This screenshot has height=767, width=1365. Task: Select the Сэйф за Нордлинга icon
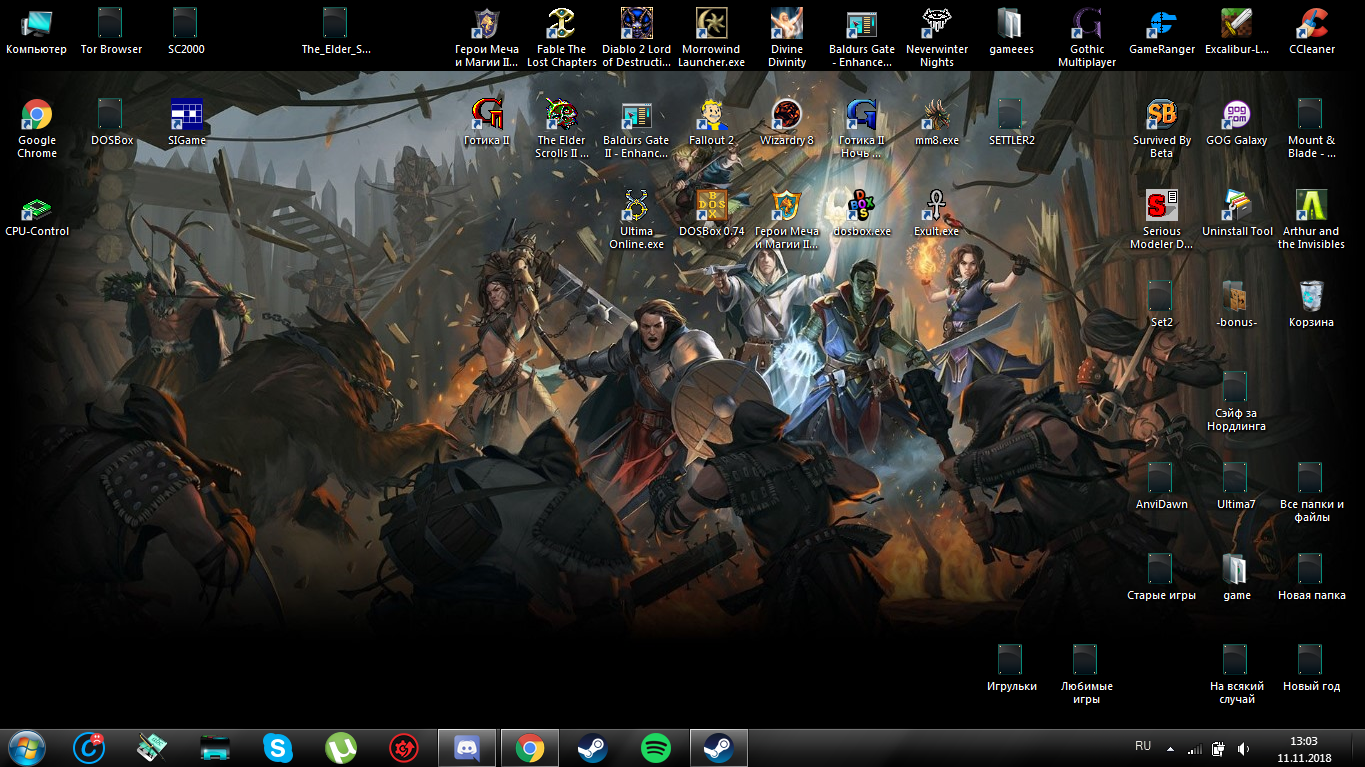coord(1237,401)
